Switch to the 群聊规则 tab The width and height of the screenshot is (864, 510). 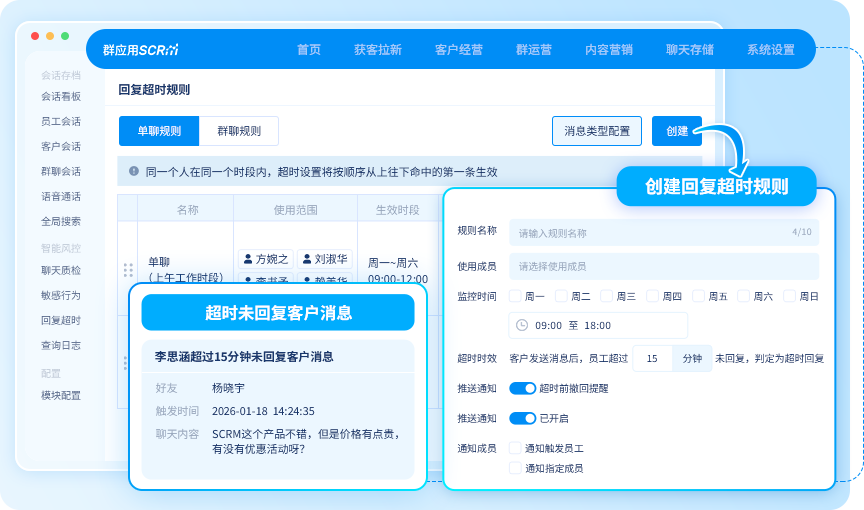(x=239, y=131)
